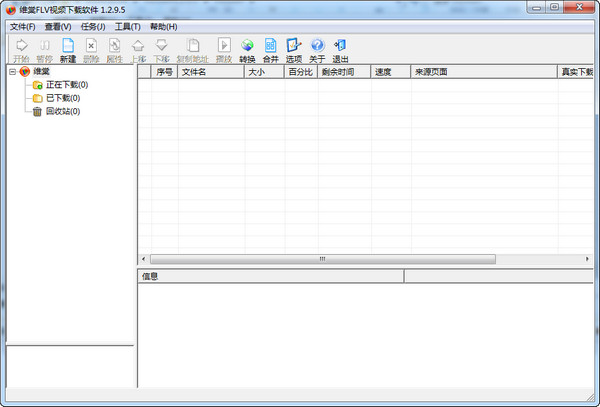The width and height of the screenshot is (600, 407).
Task: Click the 序号 column header
Action: click(x=165, y=72)
